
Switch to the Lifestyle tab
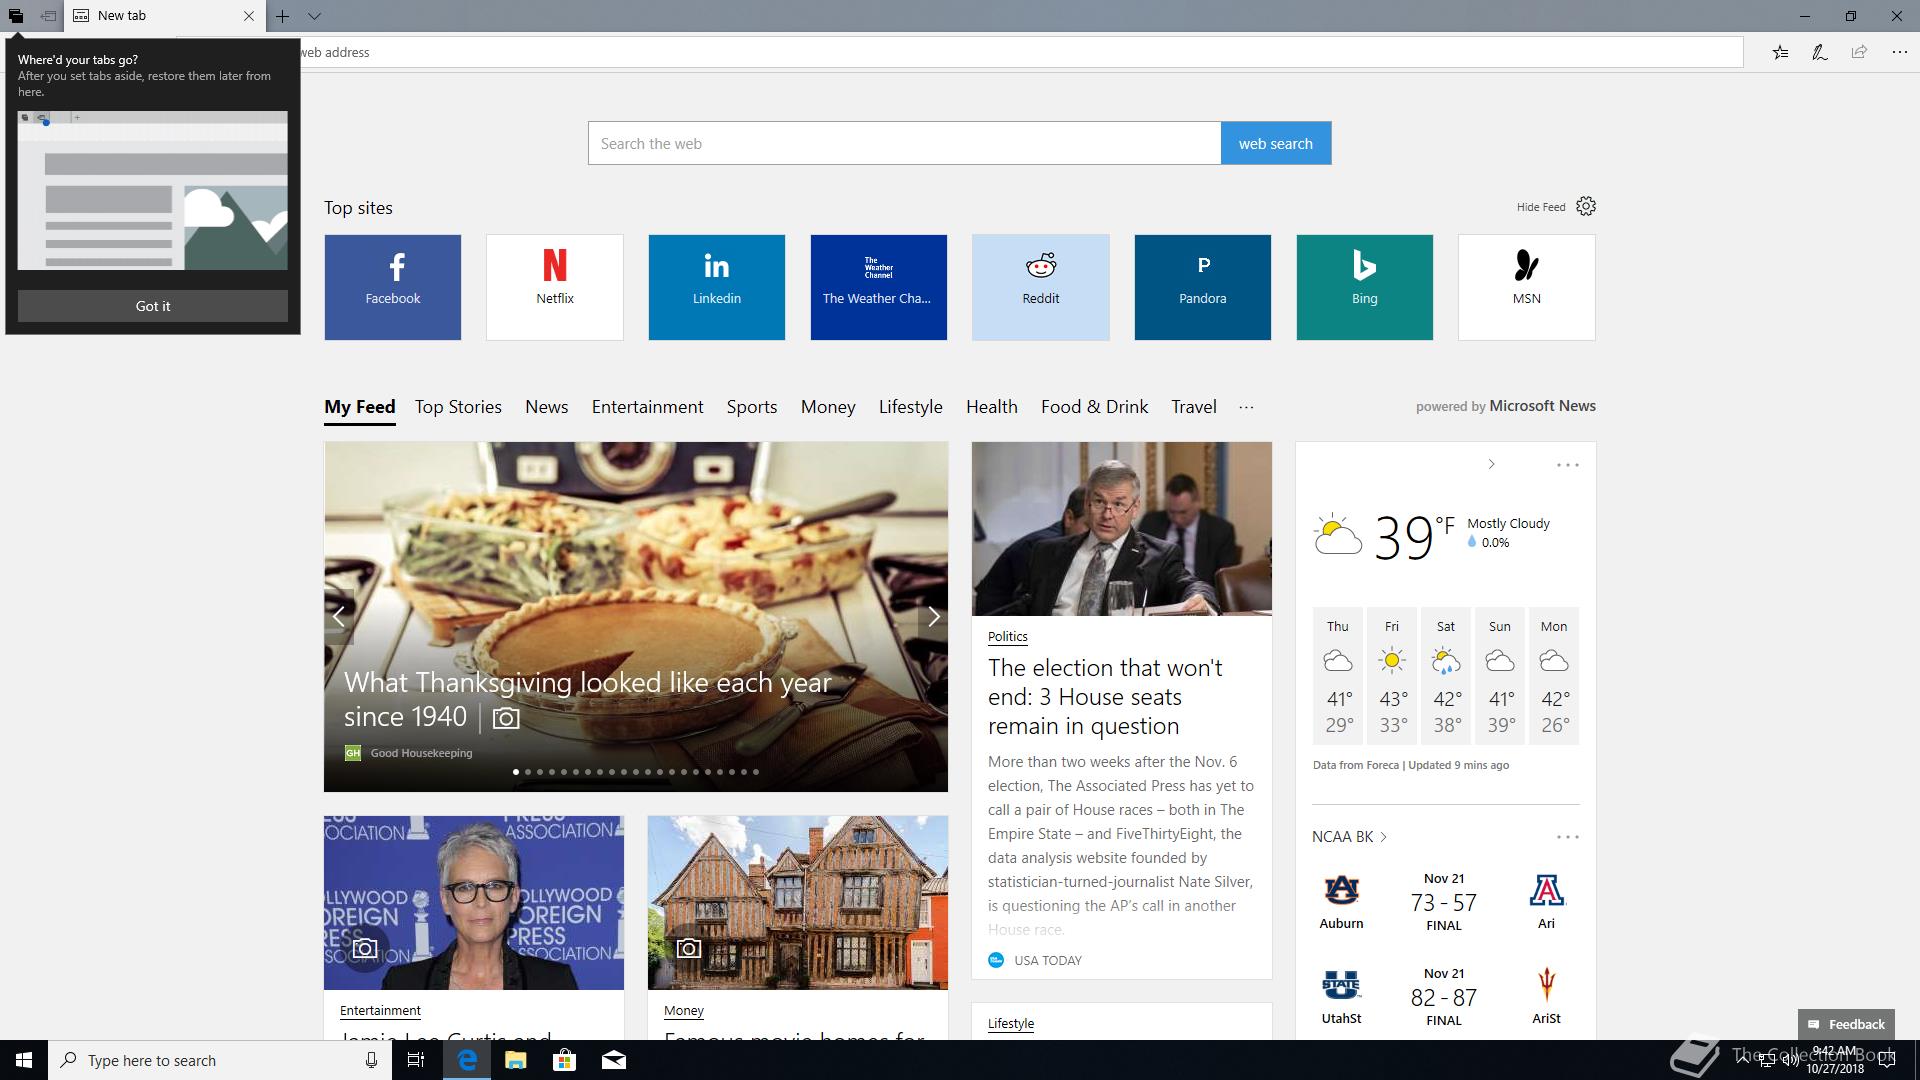910,407
